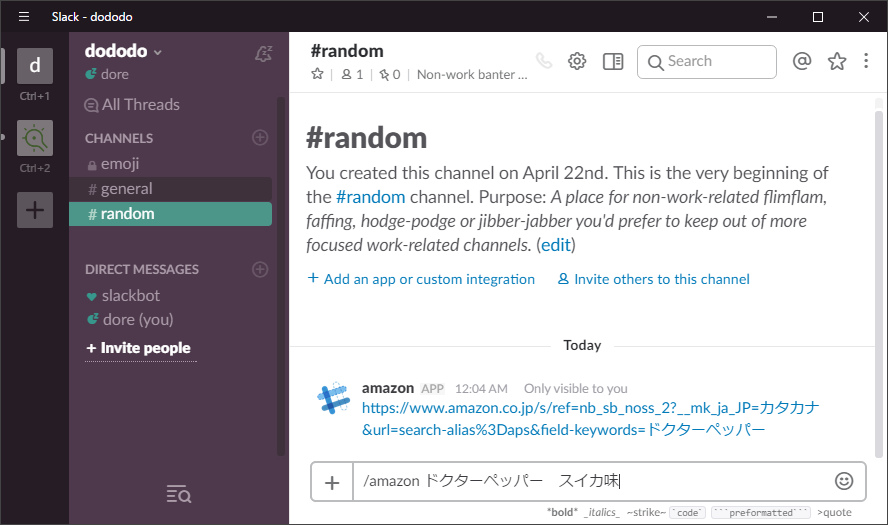Create a new channel via plus icon
Image resolution: width=888 pixels, height=525 pixels.
pos(260,138)
